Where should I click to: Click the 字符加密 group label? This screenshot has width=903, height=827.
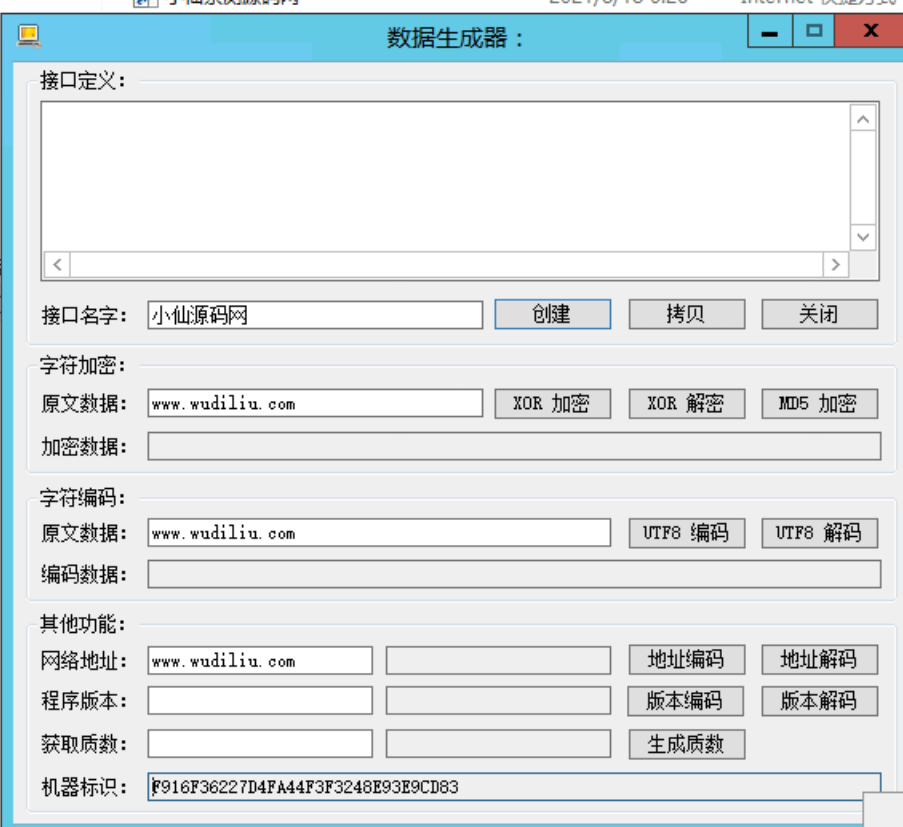[83, 365]
